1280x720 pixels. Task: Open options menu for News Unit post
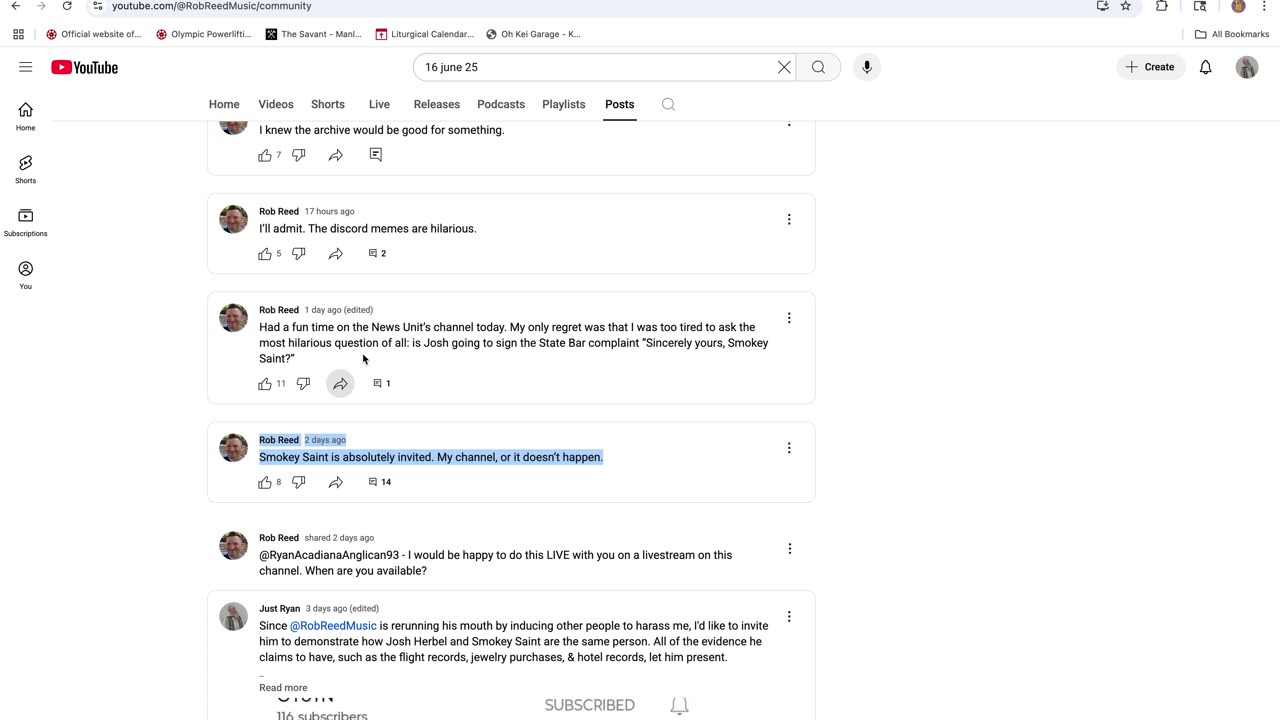[x=789, y=318]
